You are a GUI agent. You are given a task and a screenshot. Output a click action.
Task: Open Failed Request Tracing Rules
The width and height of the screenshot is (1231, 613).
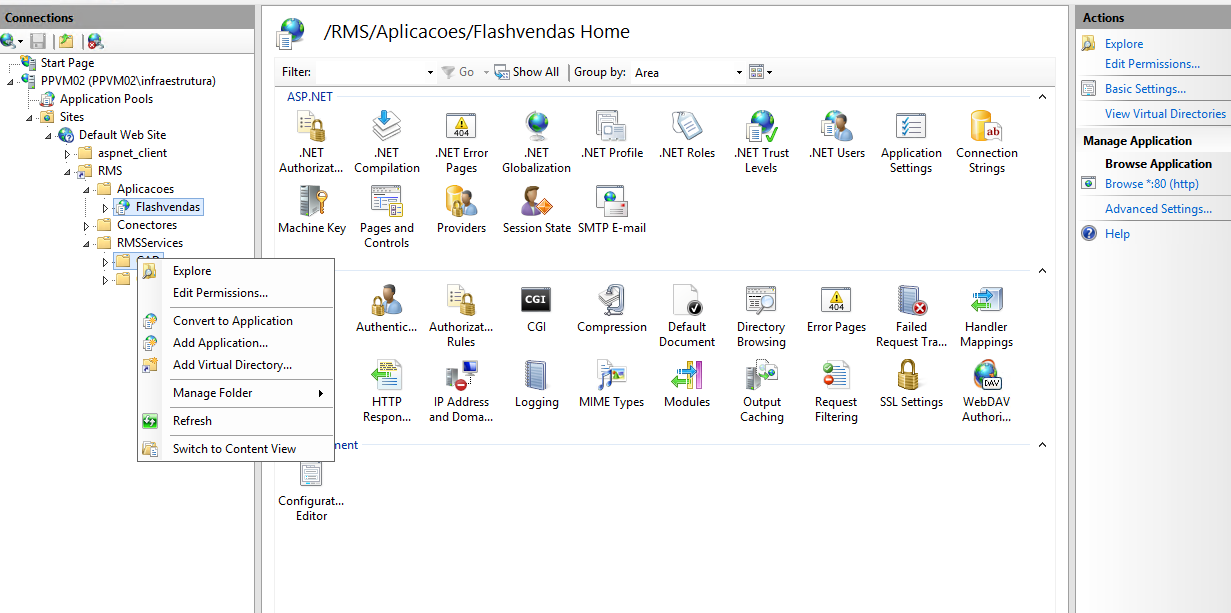[x=911, y=316]
